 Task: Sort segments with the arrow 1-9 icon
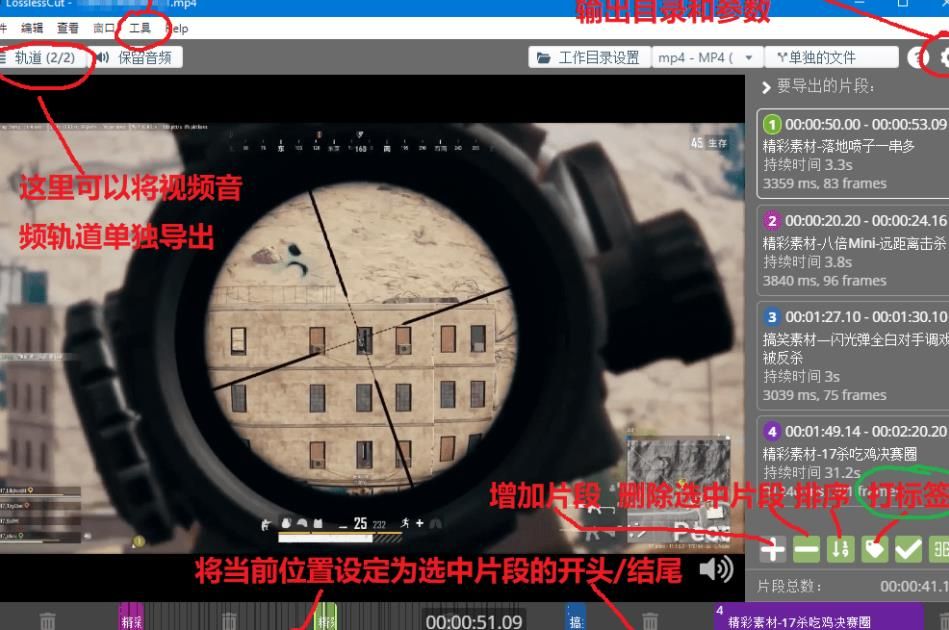click(841, 550)
